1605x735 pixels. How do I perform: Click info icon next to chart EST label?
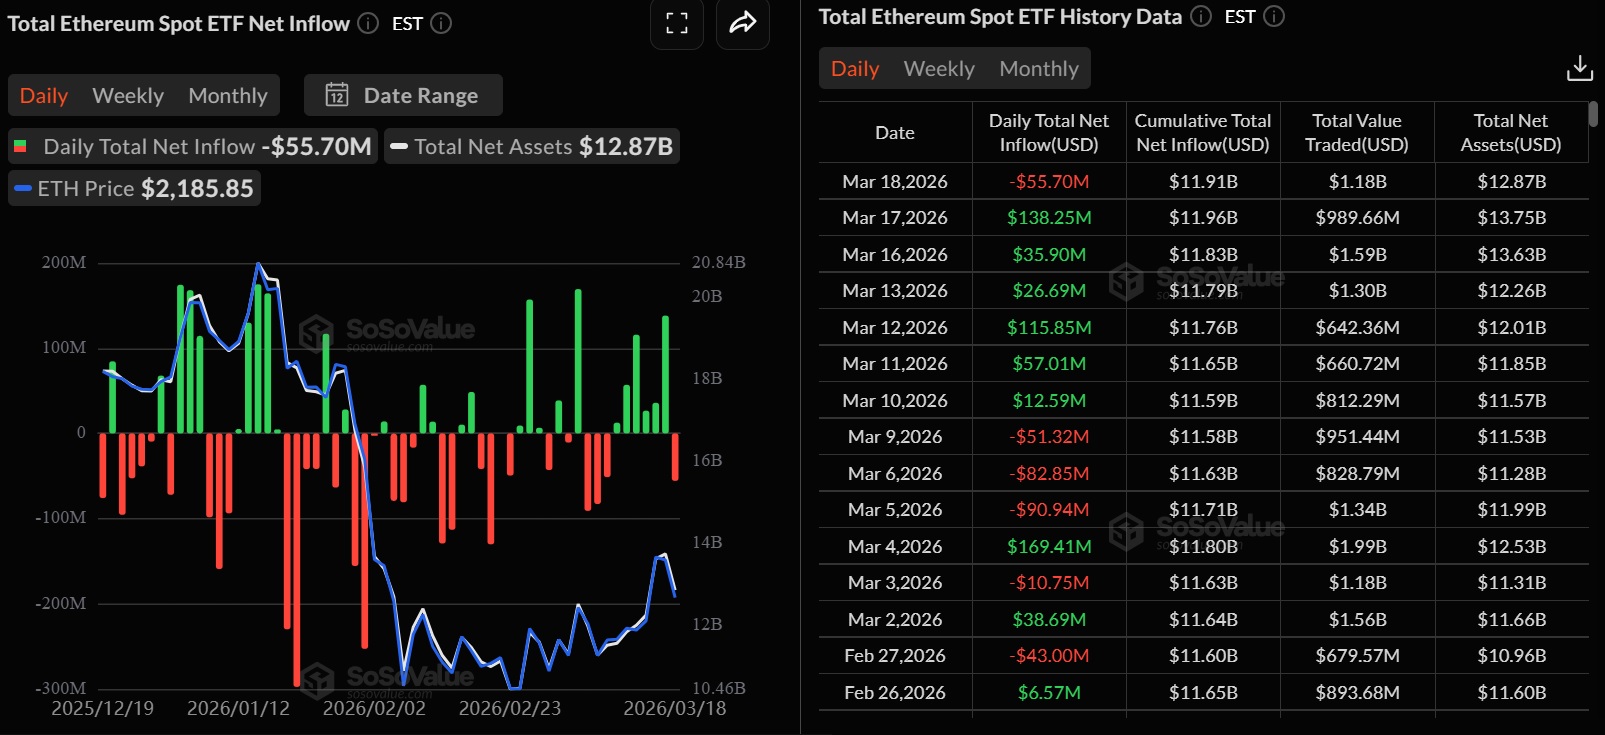point(441,23)
